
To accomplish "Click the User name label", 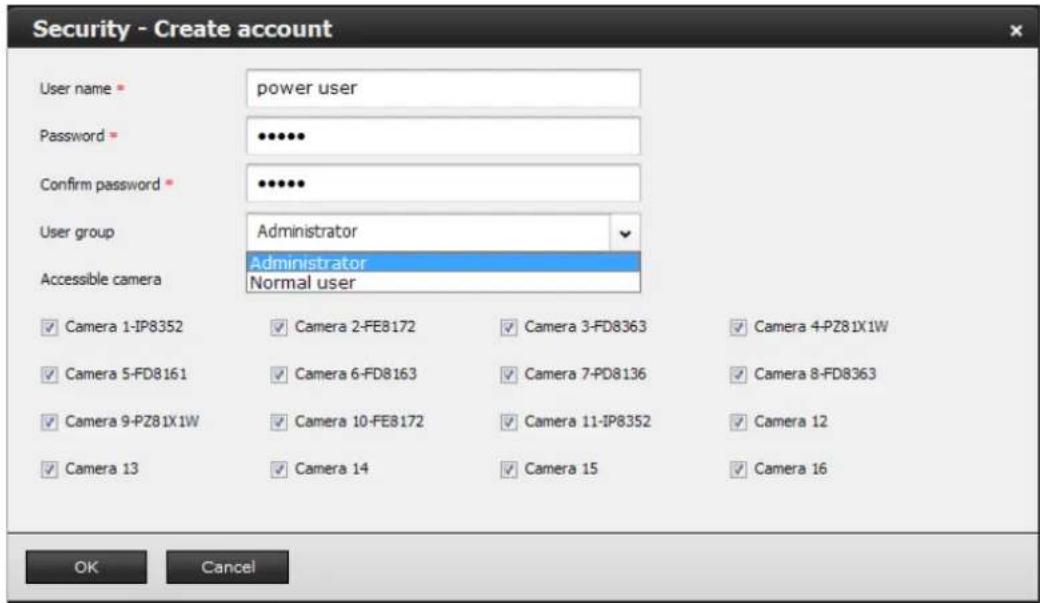I will point(76,89).
